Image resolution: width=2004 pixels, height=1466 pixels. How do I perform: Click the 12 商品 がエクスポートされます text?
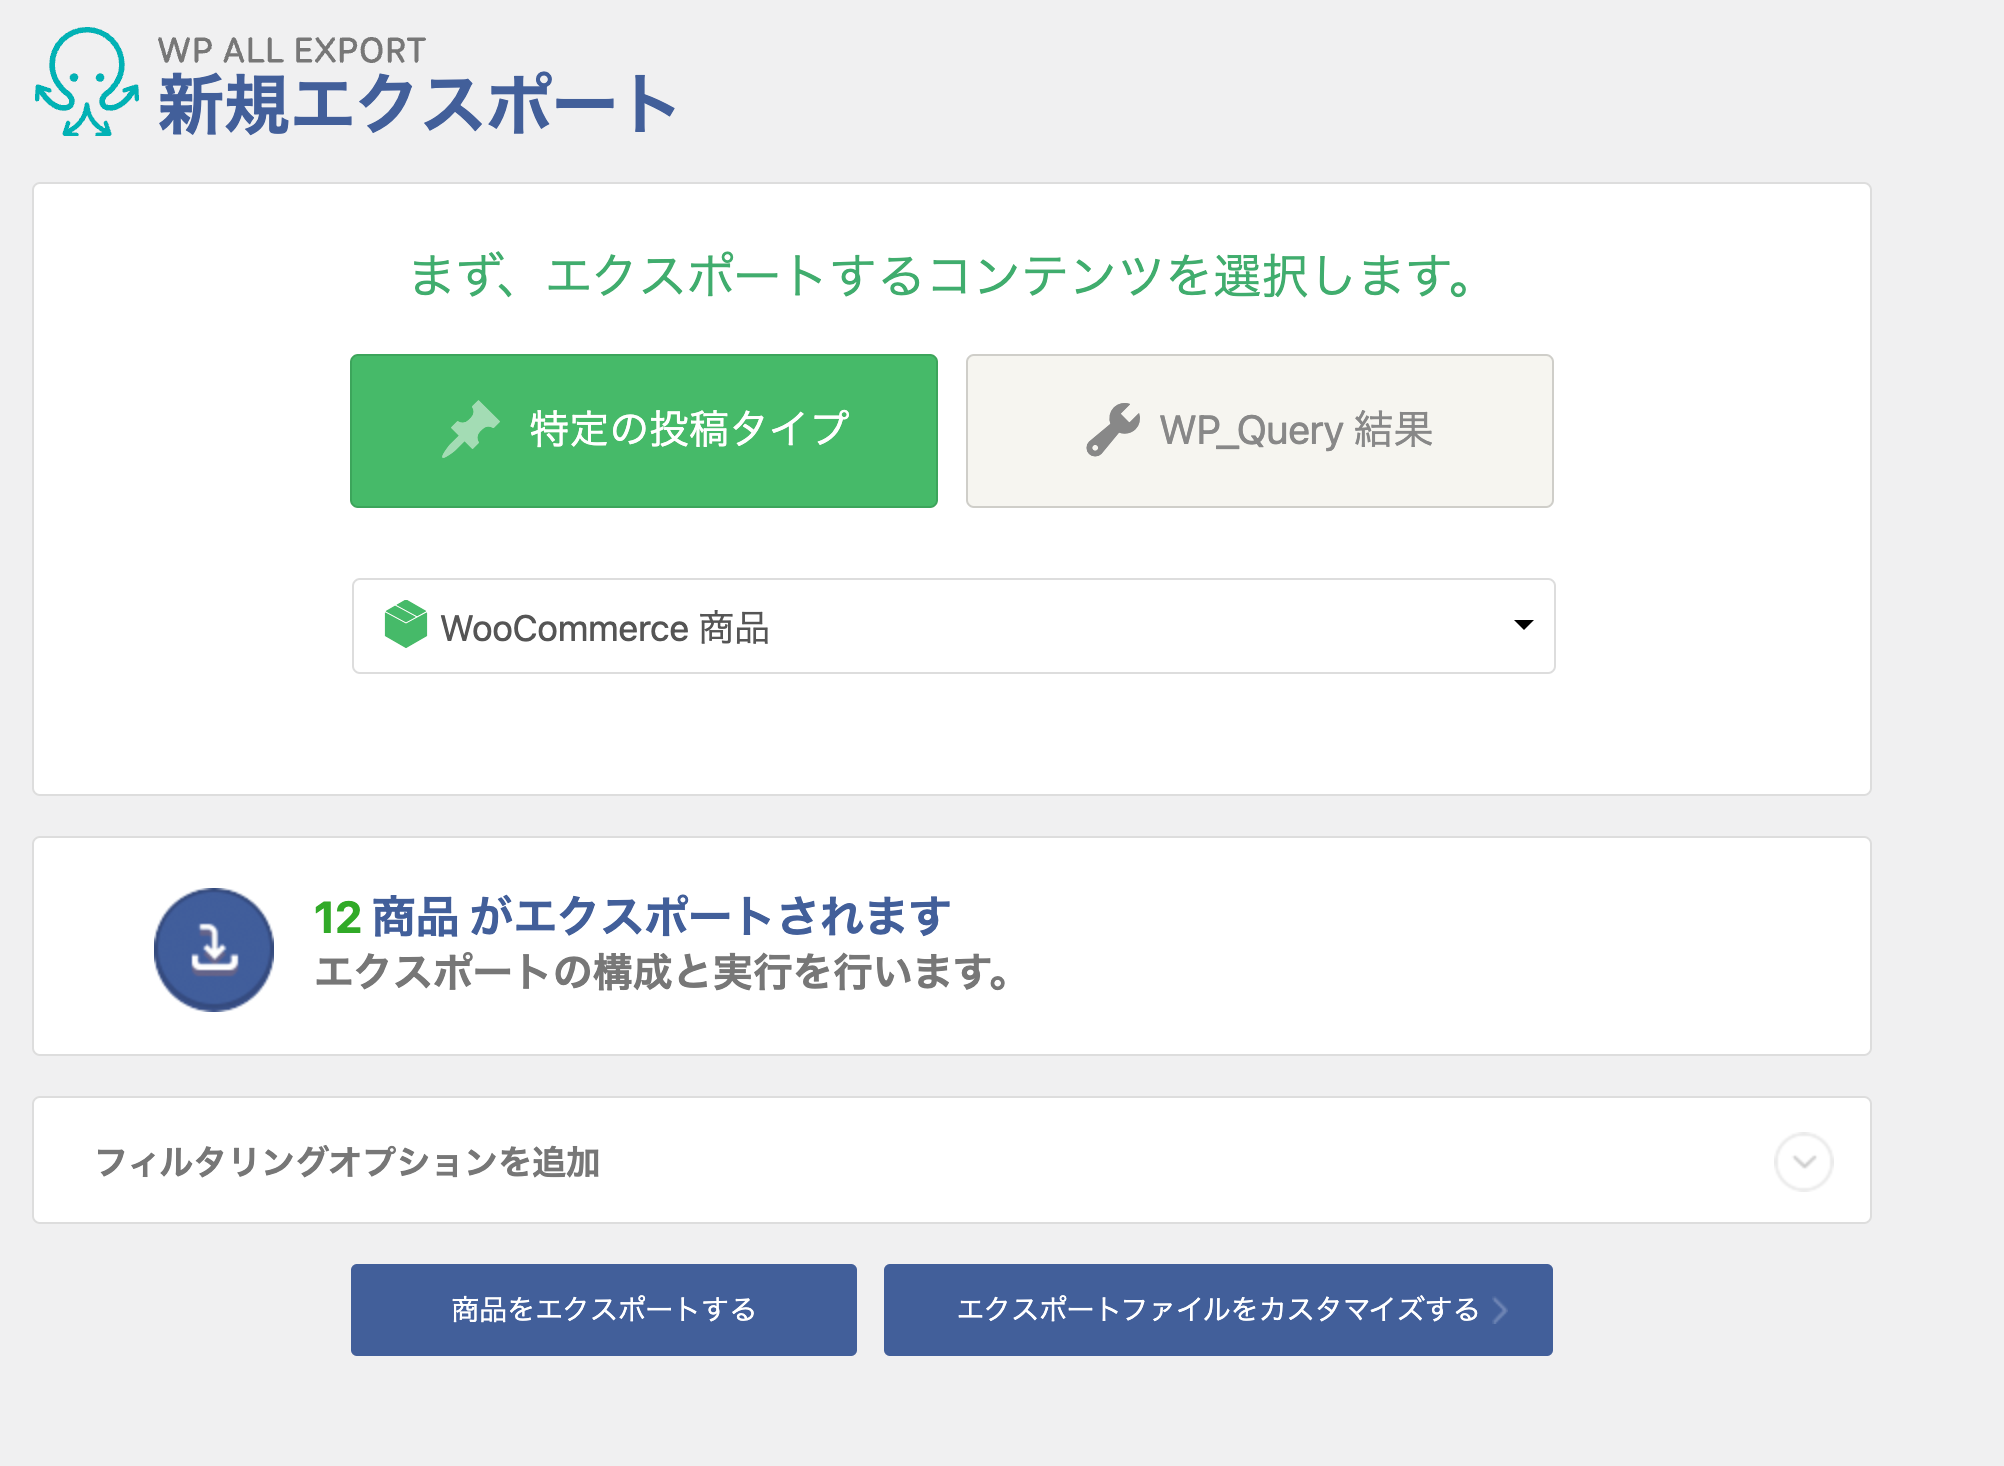click(x=633, y=917)
